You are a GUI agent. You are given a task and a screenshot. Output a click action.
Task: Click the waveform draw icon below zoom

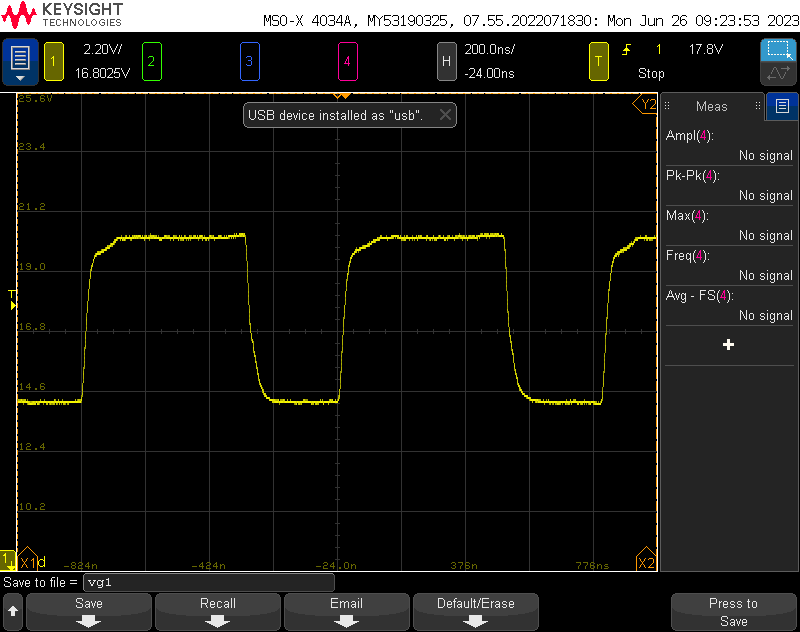click(777, 74)
